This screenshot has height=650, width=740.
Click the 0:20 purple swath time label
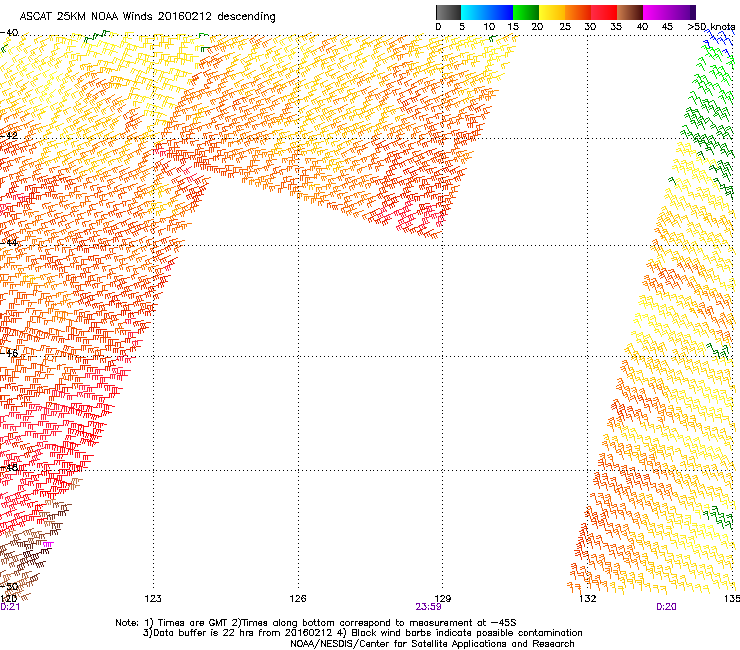666,607
